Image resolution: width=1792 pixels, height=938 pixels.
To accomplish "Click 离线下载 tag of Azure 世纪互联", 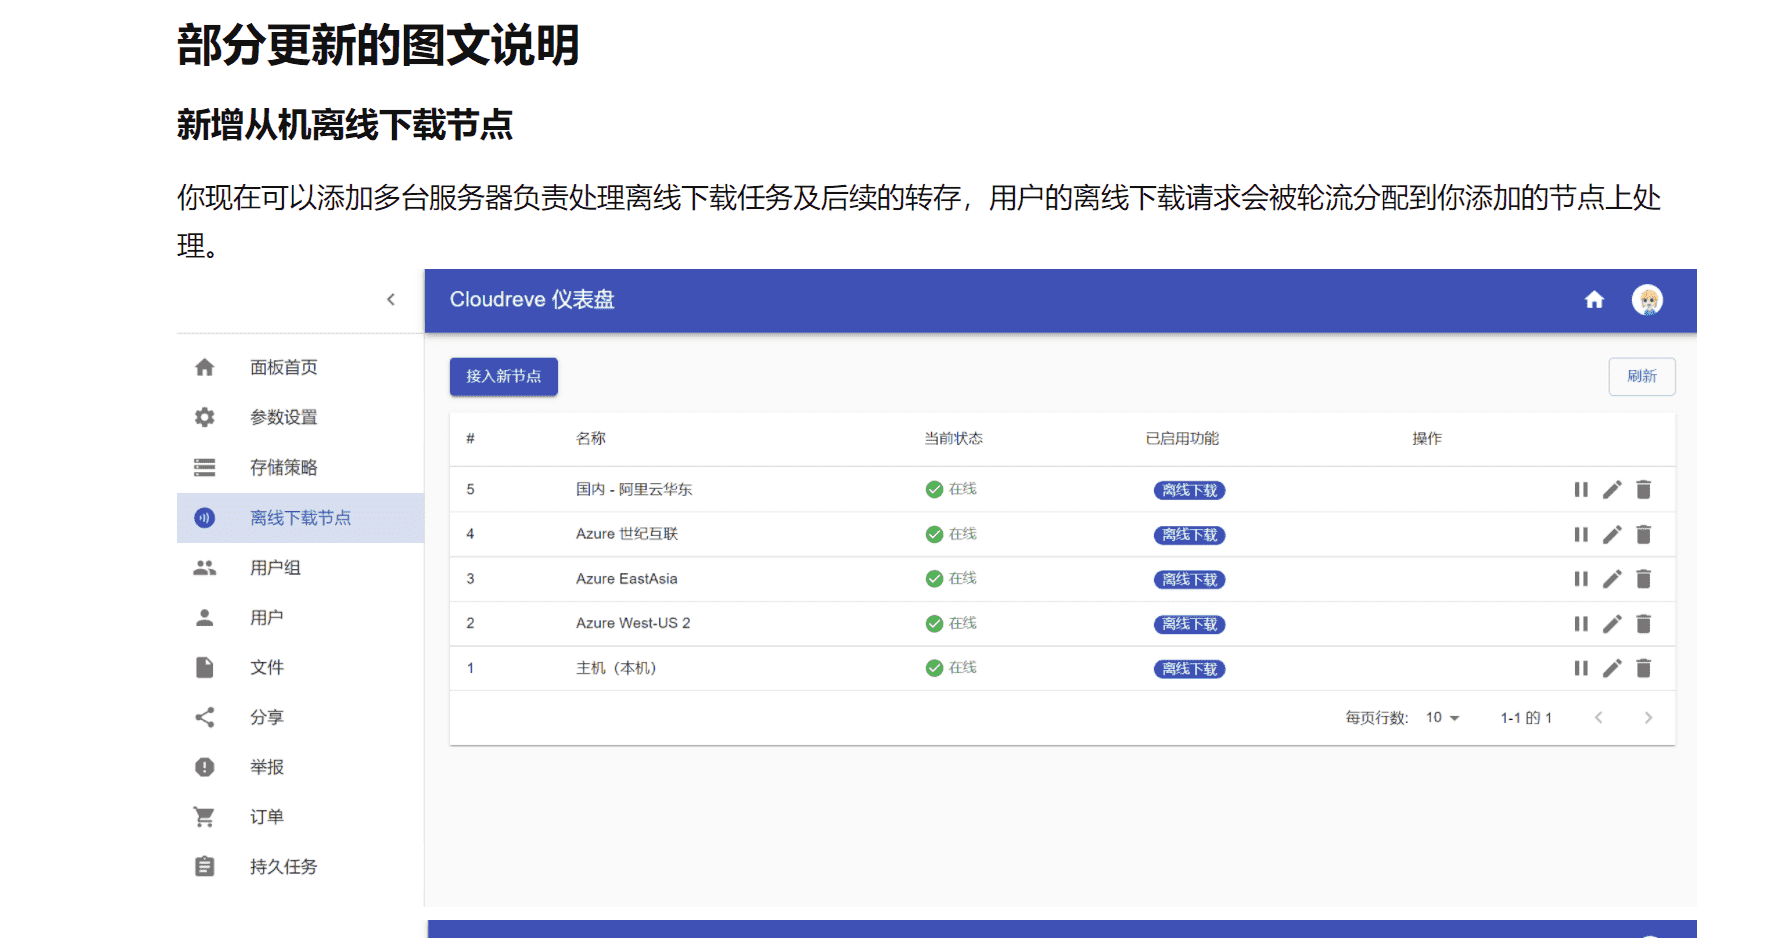I will [1189, 535].
